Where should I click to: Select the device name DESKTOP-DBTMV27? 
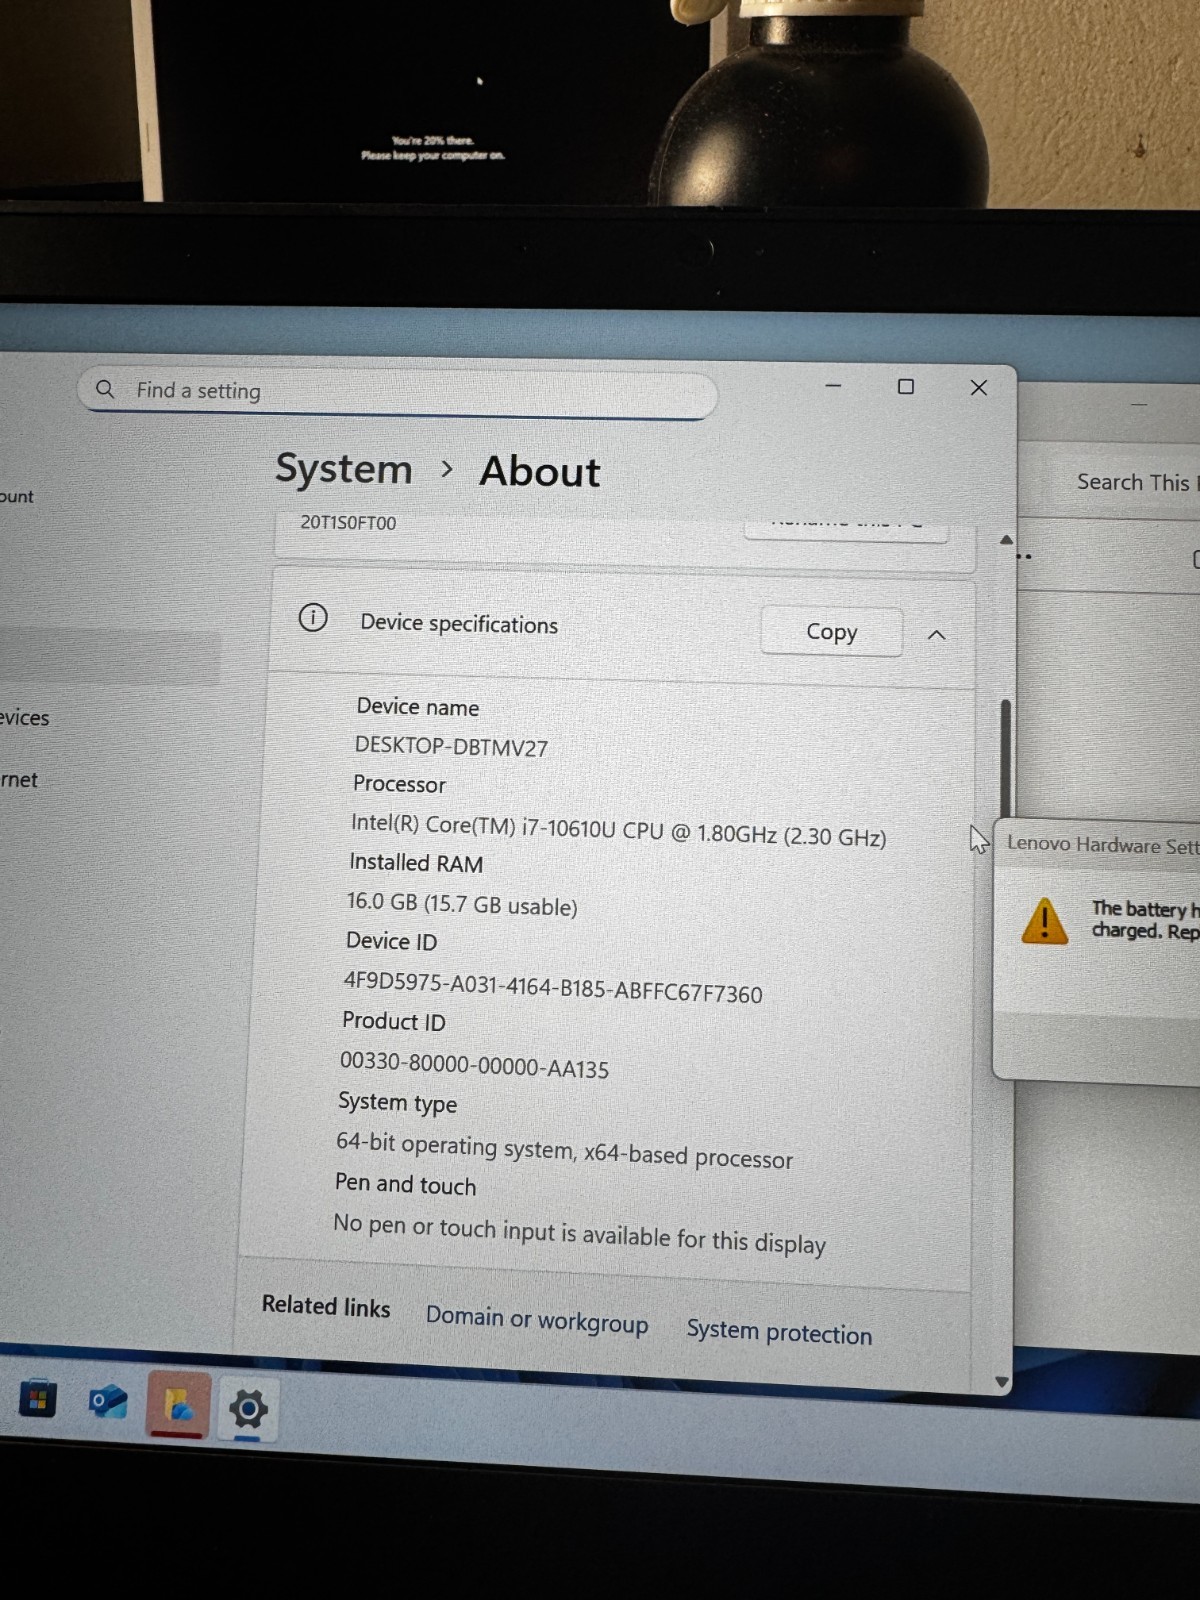(x=451, y=747)
